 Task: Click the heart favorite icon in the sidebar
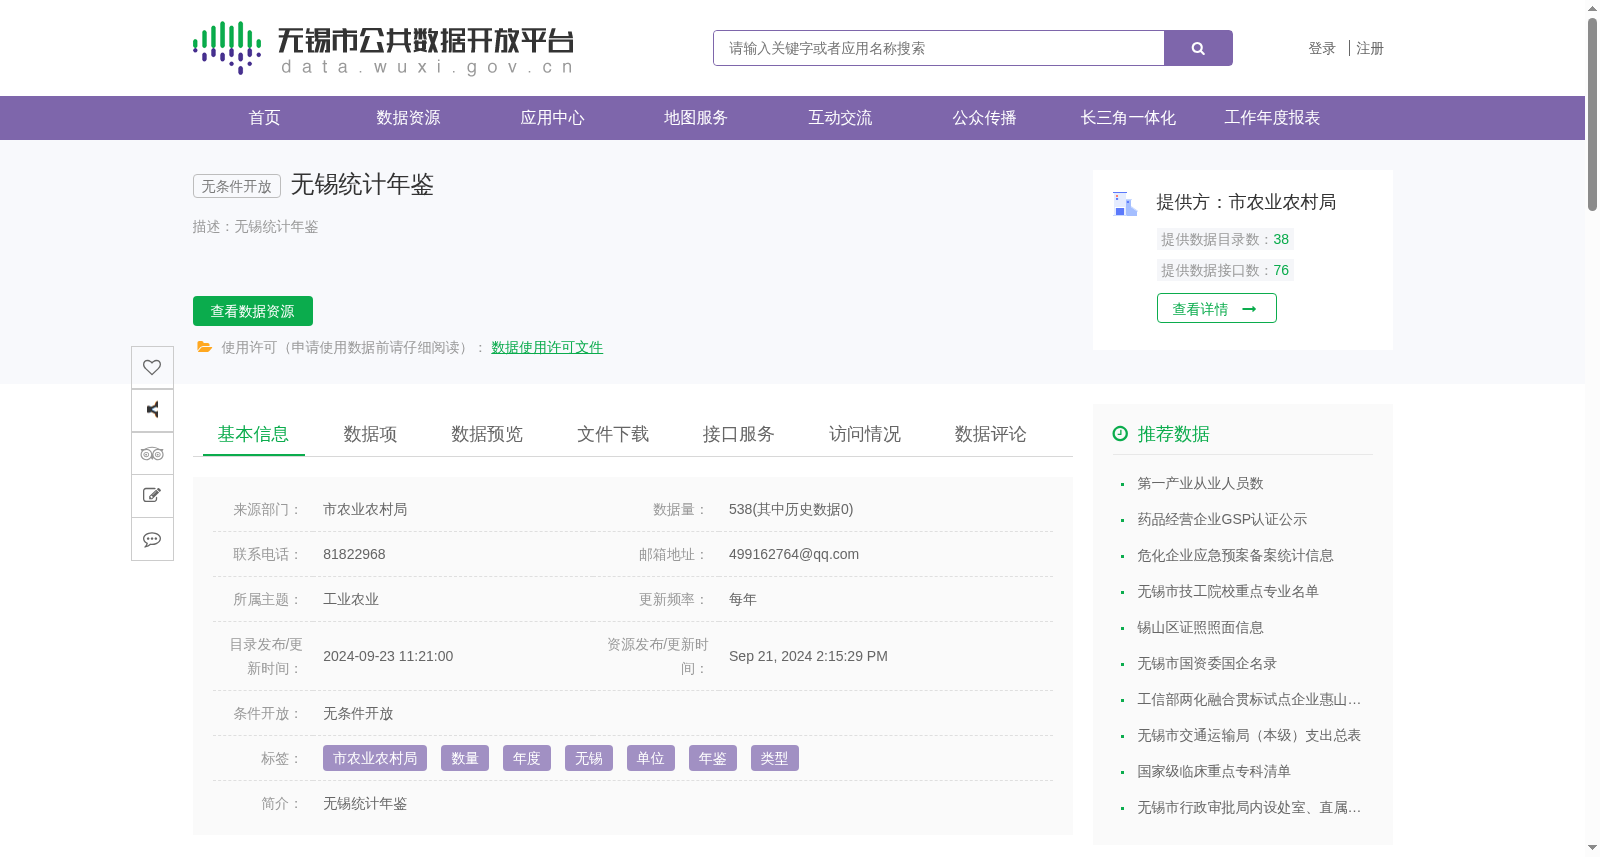152,367
